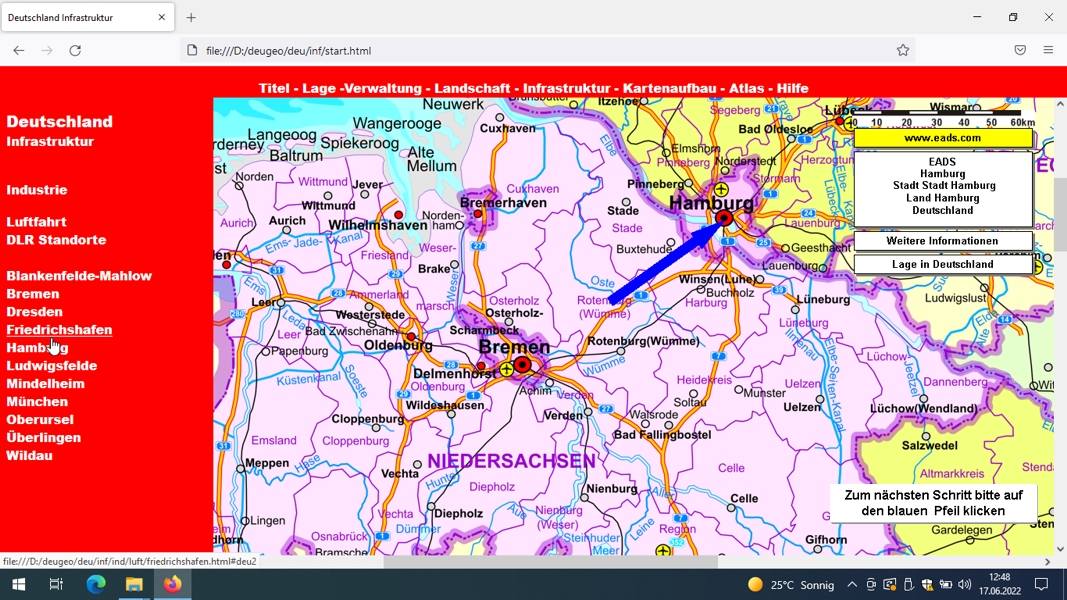
Task: Open the Kartenaufbau menu item
Action: pos(670,88)
